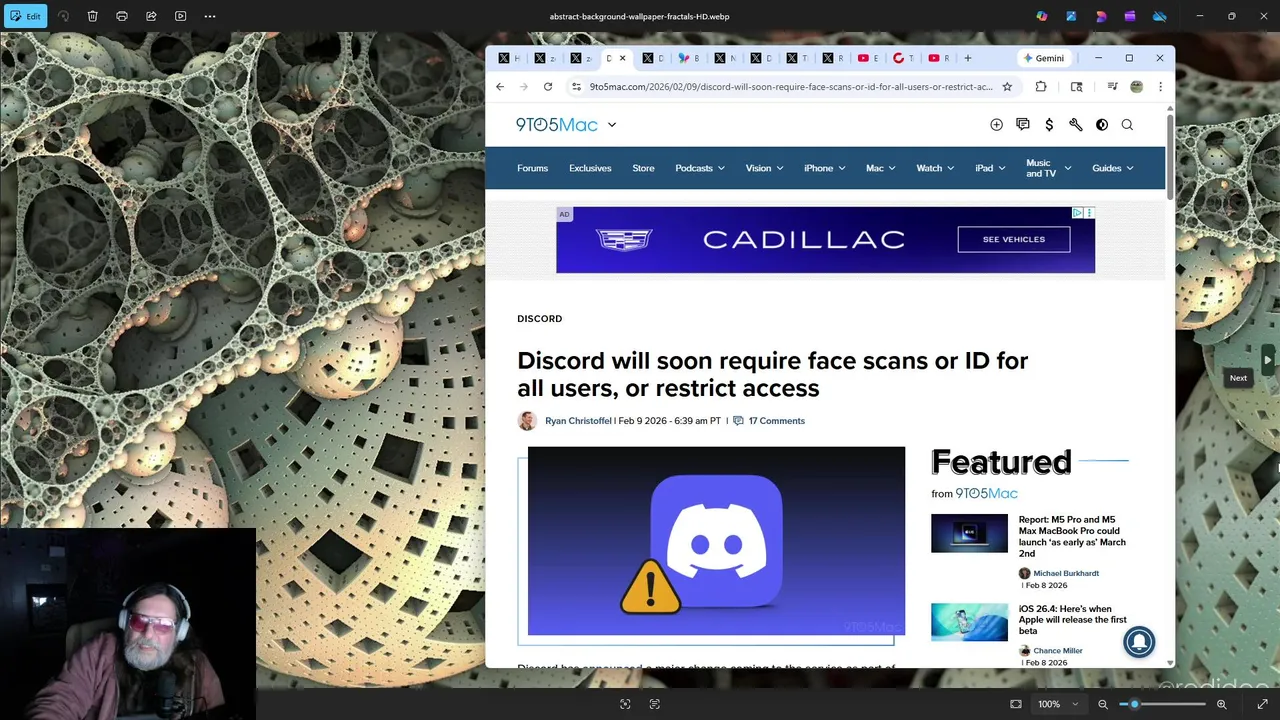This screenshot has height=720, width=1280.
Task: Open M5 Pro MacBook Pro featured article
Action: click(1072, 536)
